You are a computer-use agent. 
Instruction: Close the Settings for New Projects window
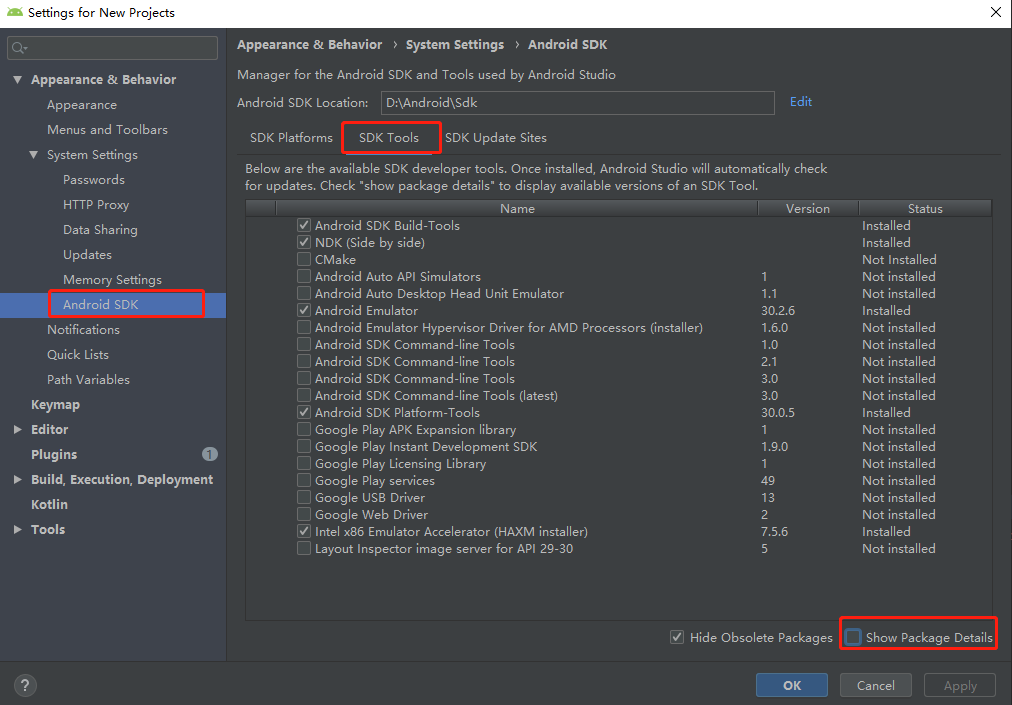996,12
